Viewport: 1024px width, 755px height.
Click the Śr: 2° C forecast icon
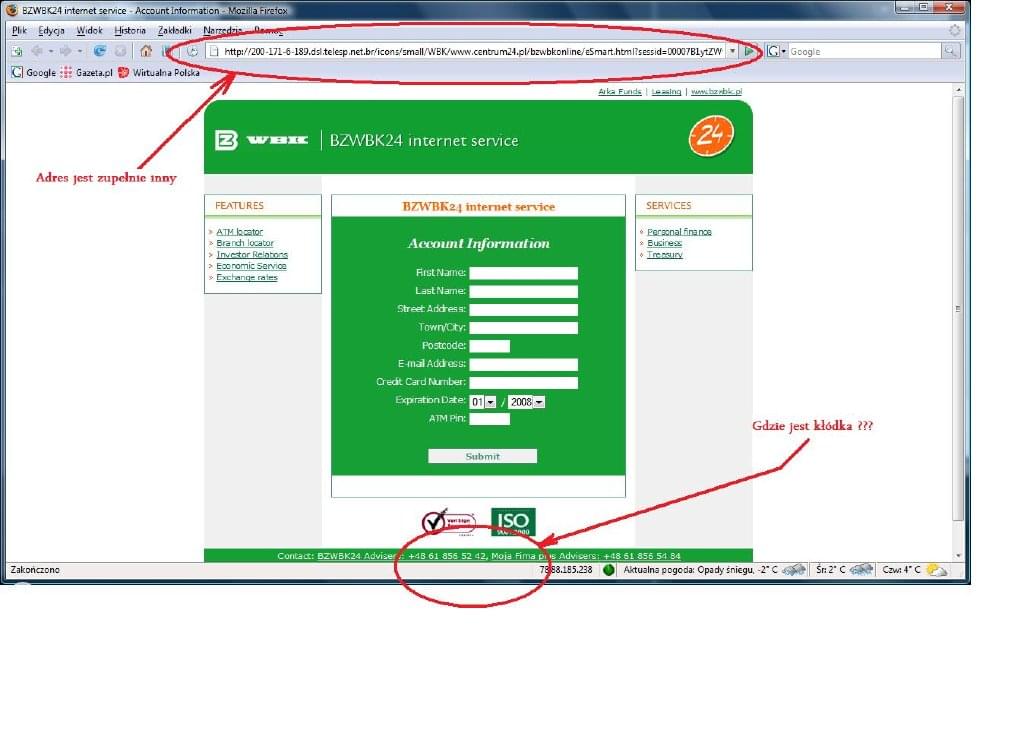861,570
